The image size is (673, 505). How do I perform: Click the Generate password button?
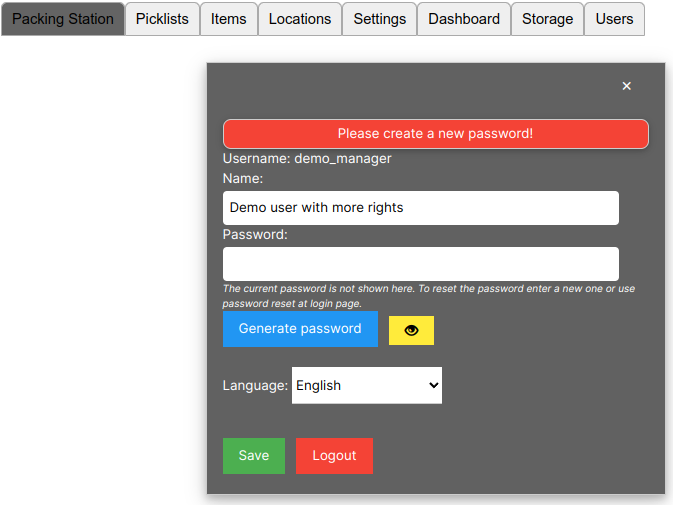click(300, 329)
